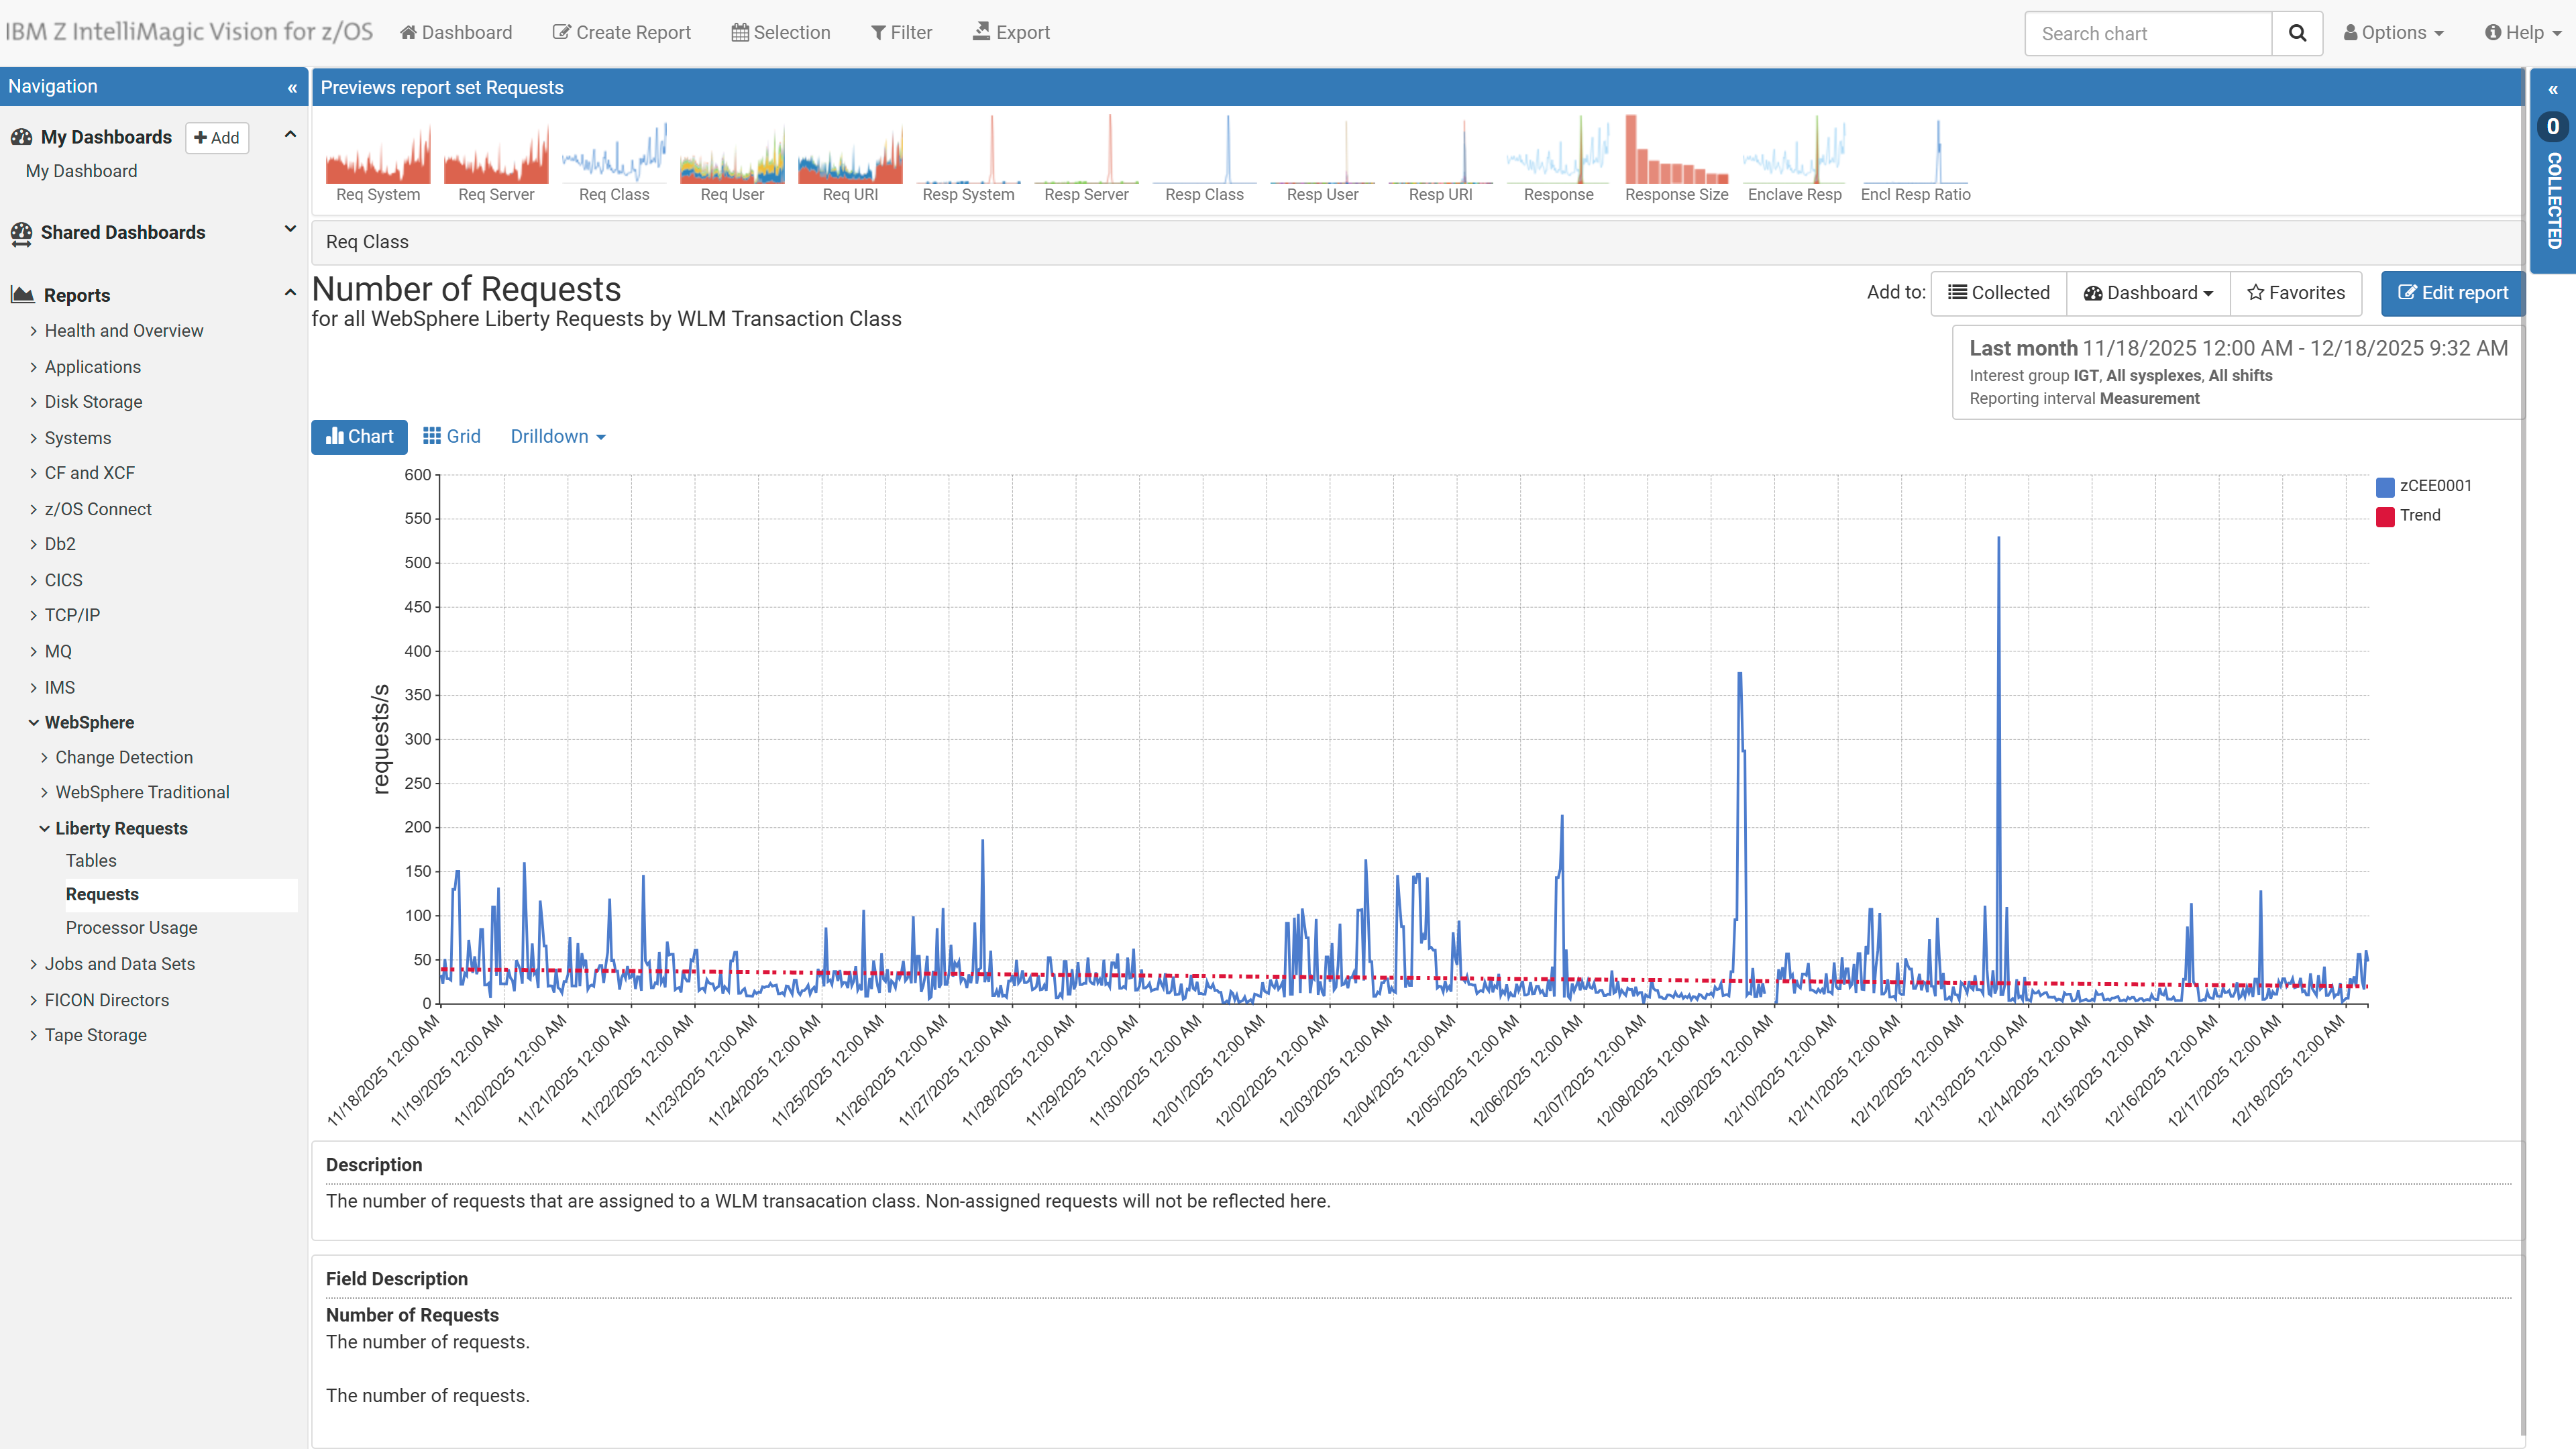The image size is (2576, 1449).
Task: Click the Last month date range panel
Action: [x=2238, y=373]
